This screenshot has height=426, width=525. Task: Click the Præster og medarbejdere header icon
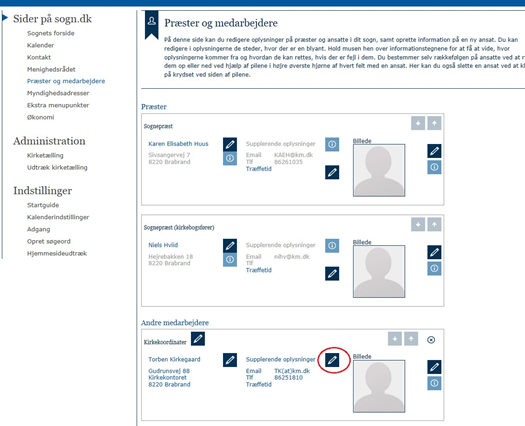point(151,24)
